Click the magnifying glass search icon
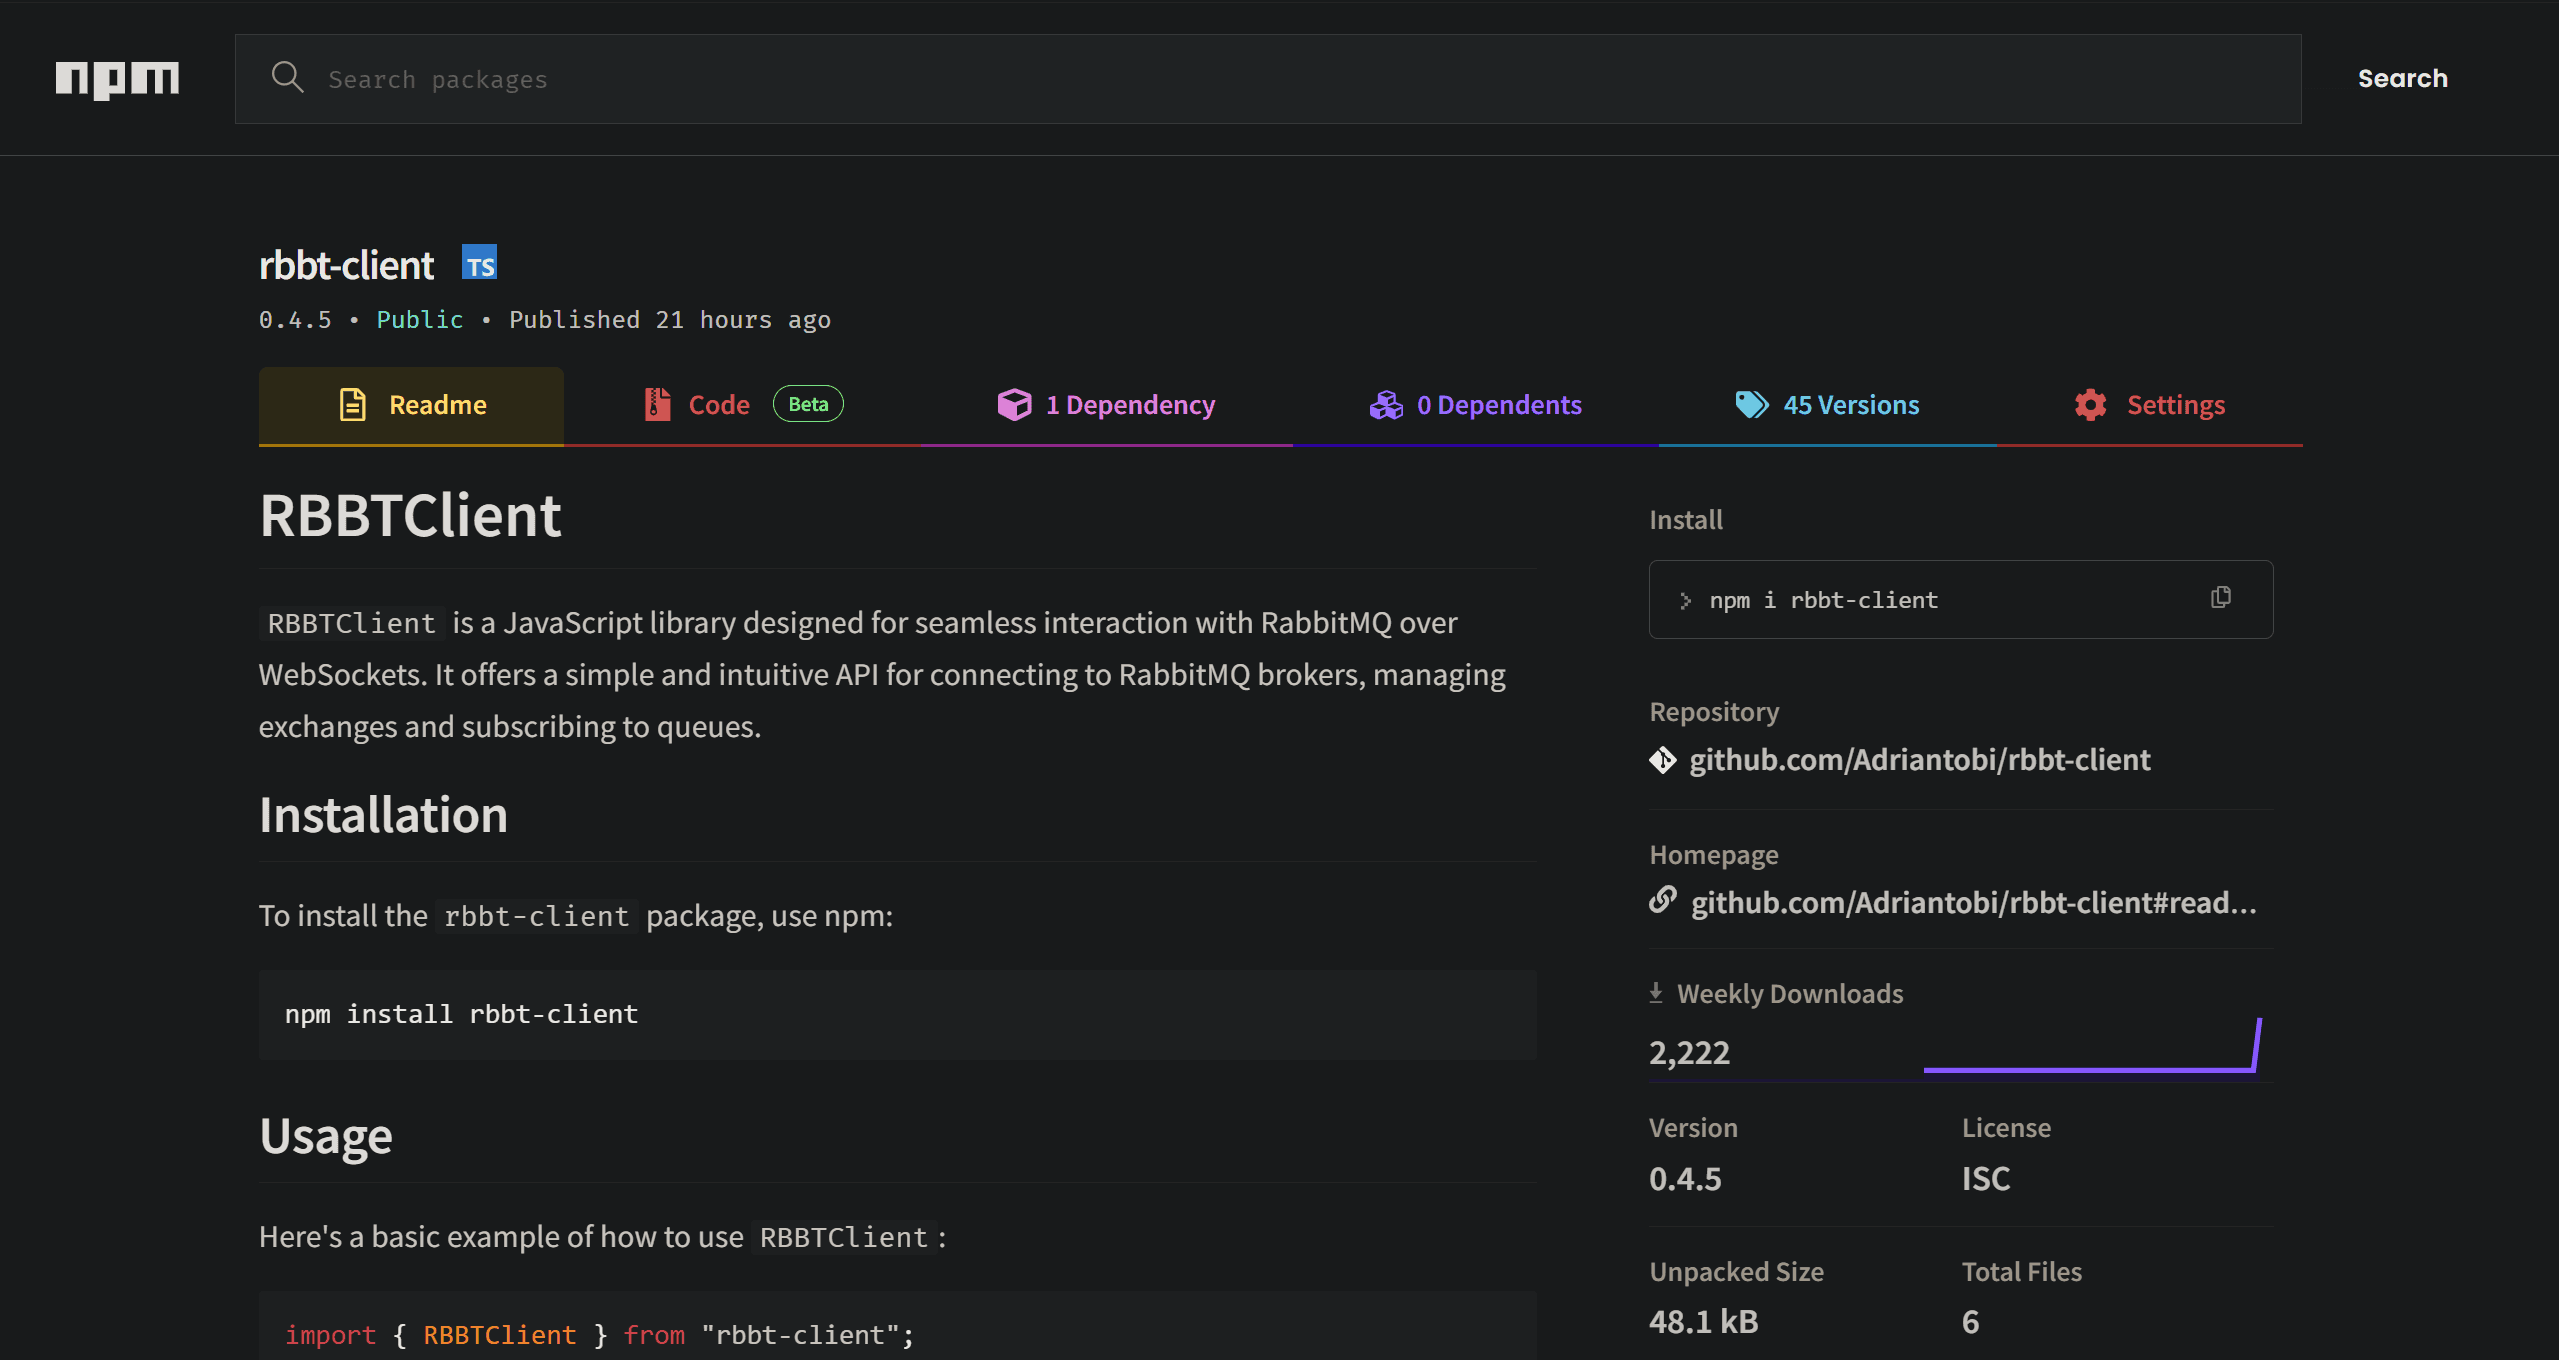The width and height of the screenshot is (2559, 1360). (287, 77)
